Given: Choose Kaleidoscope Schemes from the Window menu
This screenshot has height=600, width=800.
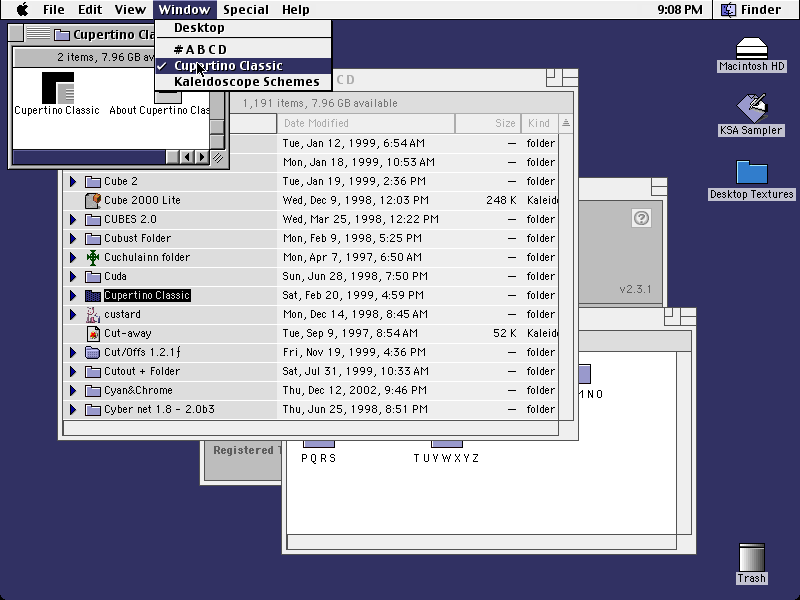Looking at the screenshot, I should pos(243,82).
